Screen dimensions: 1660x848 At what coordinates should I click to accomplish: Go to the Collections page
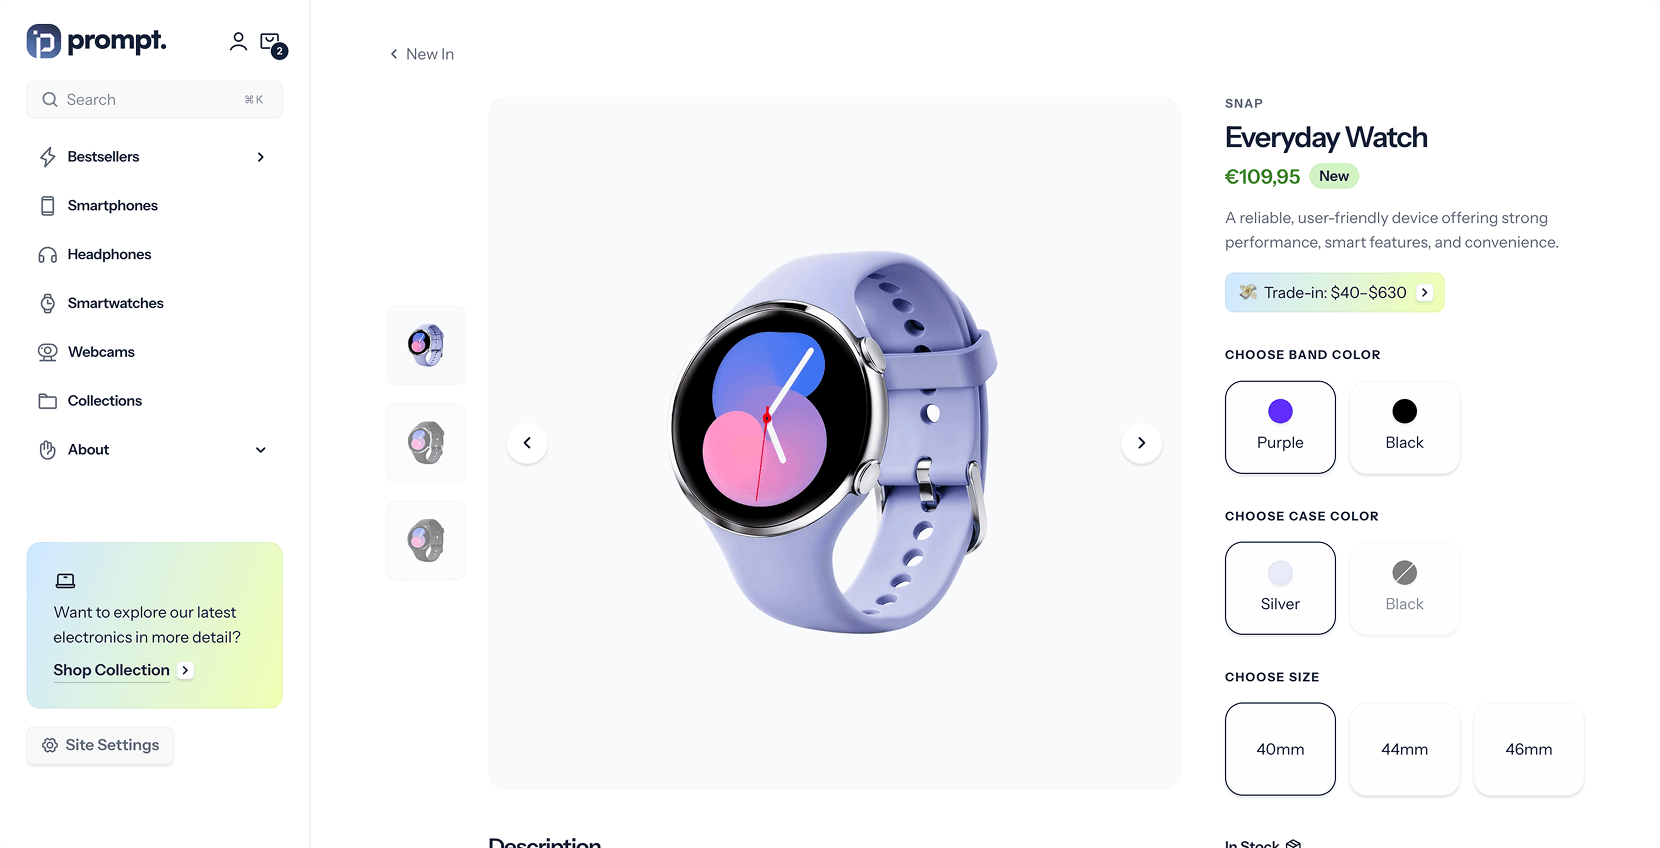point(104,401)
